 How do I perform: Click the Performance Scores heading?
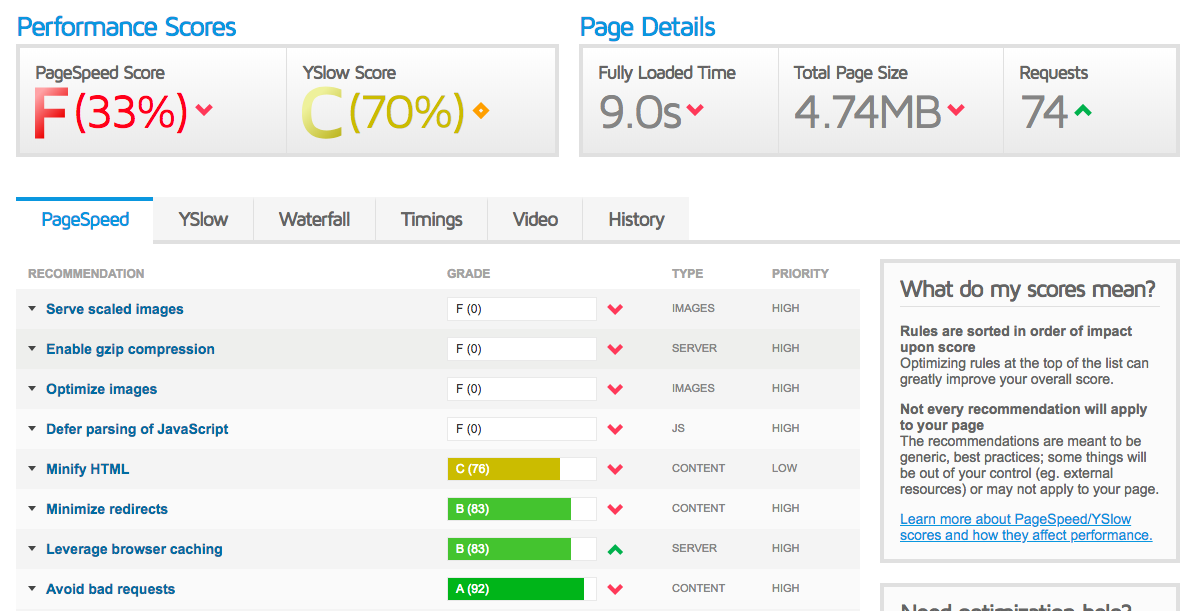click(126, 27)
